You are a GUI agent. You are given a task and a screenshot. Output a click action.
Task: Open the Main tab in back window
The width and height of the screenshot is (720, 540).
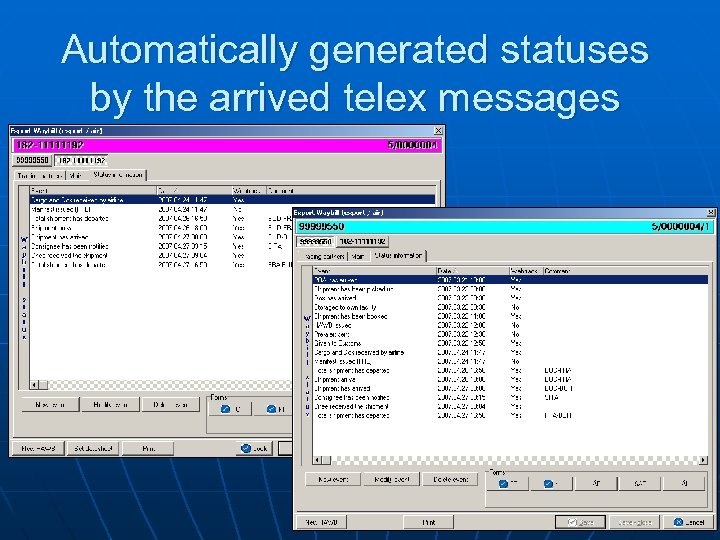click(77, 175)
